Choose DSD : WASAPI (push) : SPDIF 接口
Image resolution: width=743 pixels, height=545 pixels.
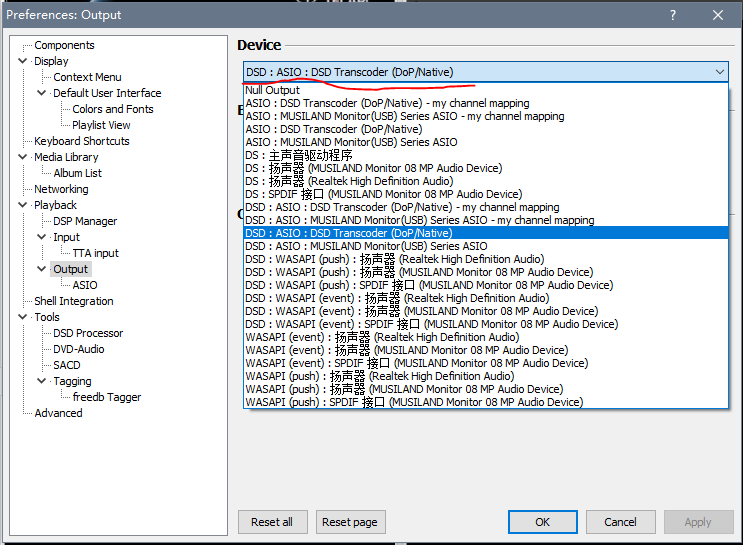click(x=486, y=285)
